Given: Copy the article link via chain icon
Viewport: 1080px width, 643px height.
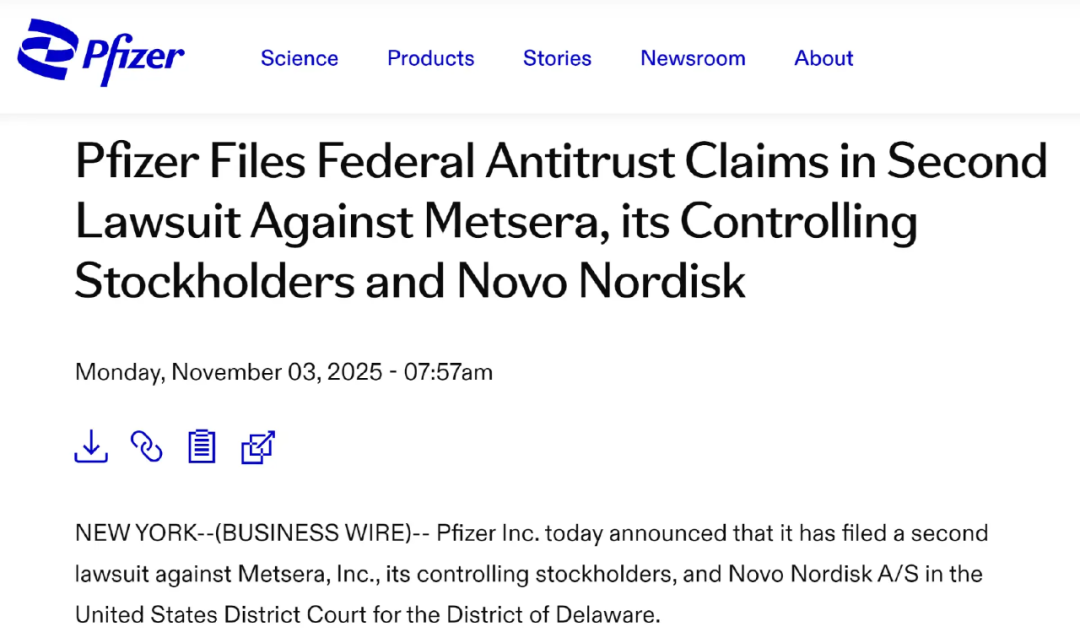Looking at the screenshot, I should click(x=147, y=446).
